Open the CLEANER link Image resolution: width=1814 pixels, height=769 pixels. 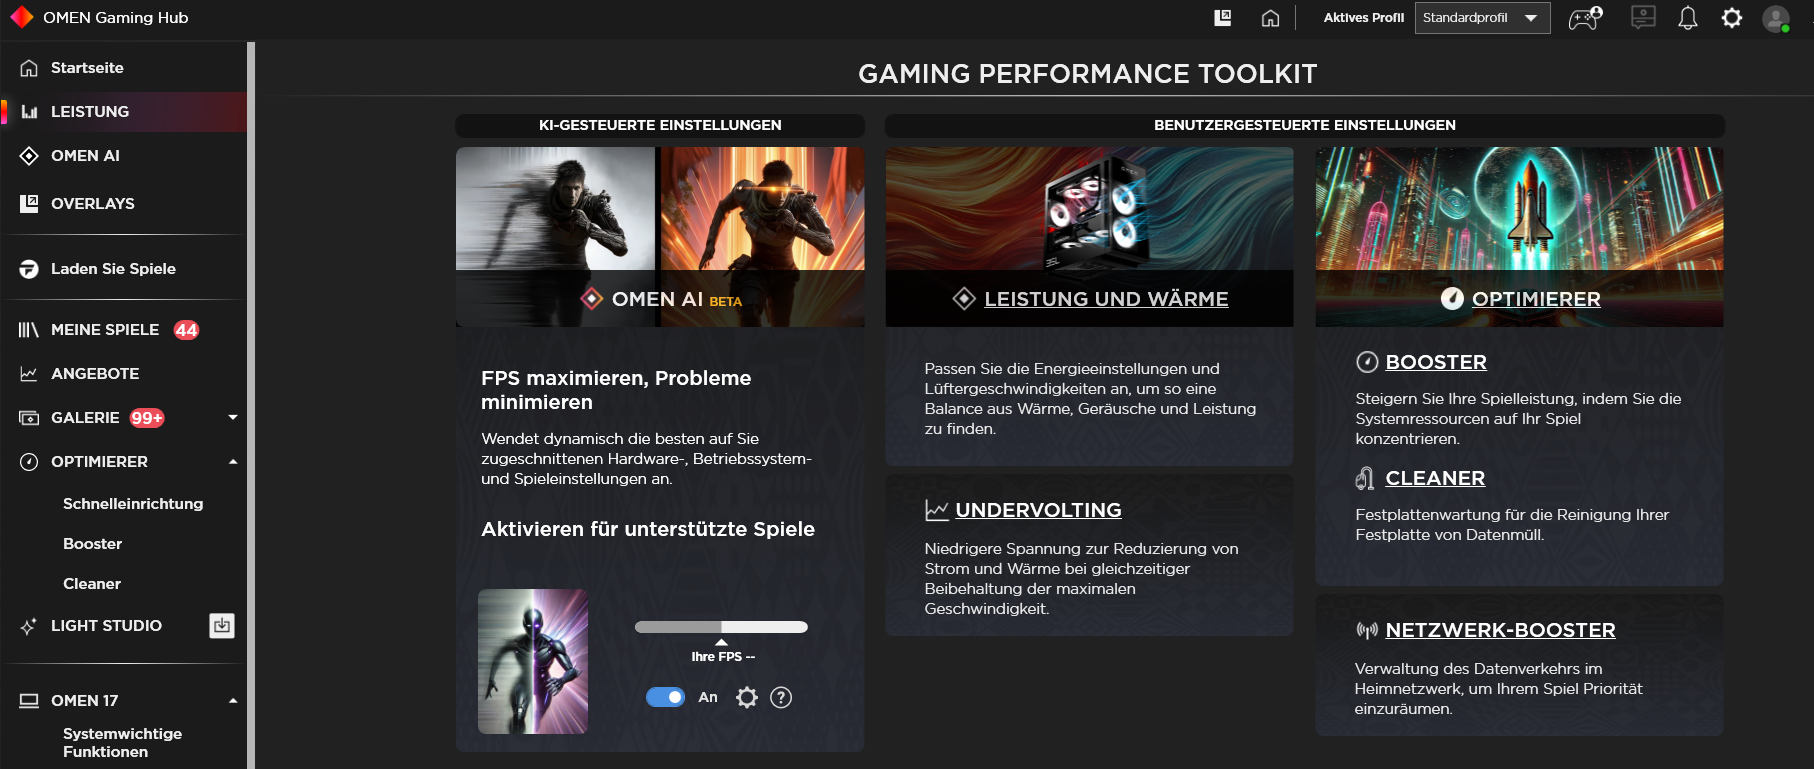tap(1435, 478)
